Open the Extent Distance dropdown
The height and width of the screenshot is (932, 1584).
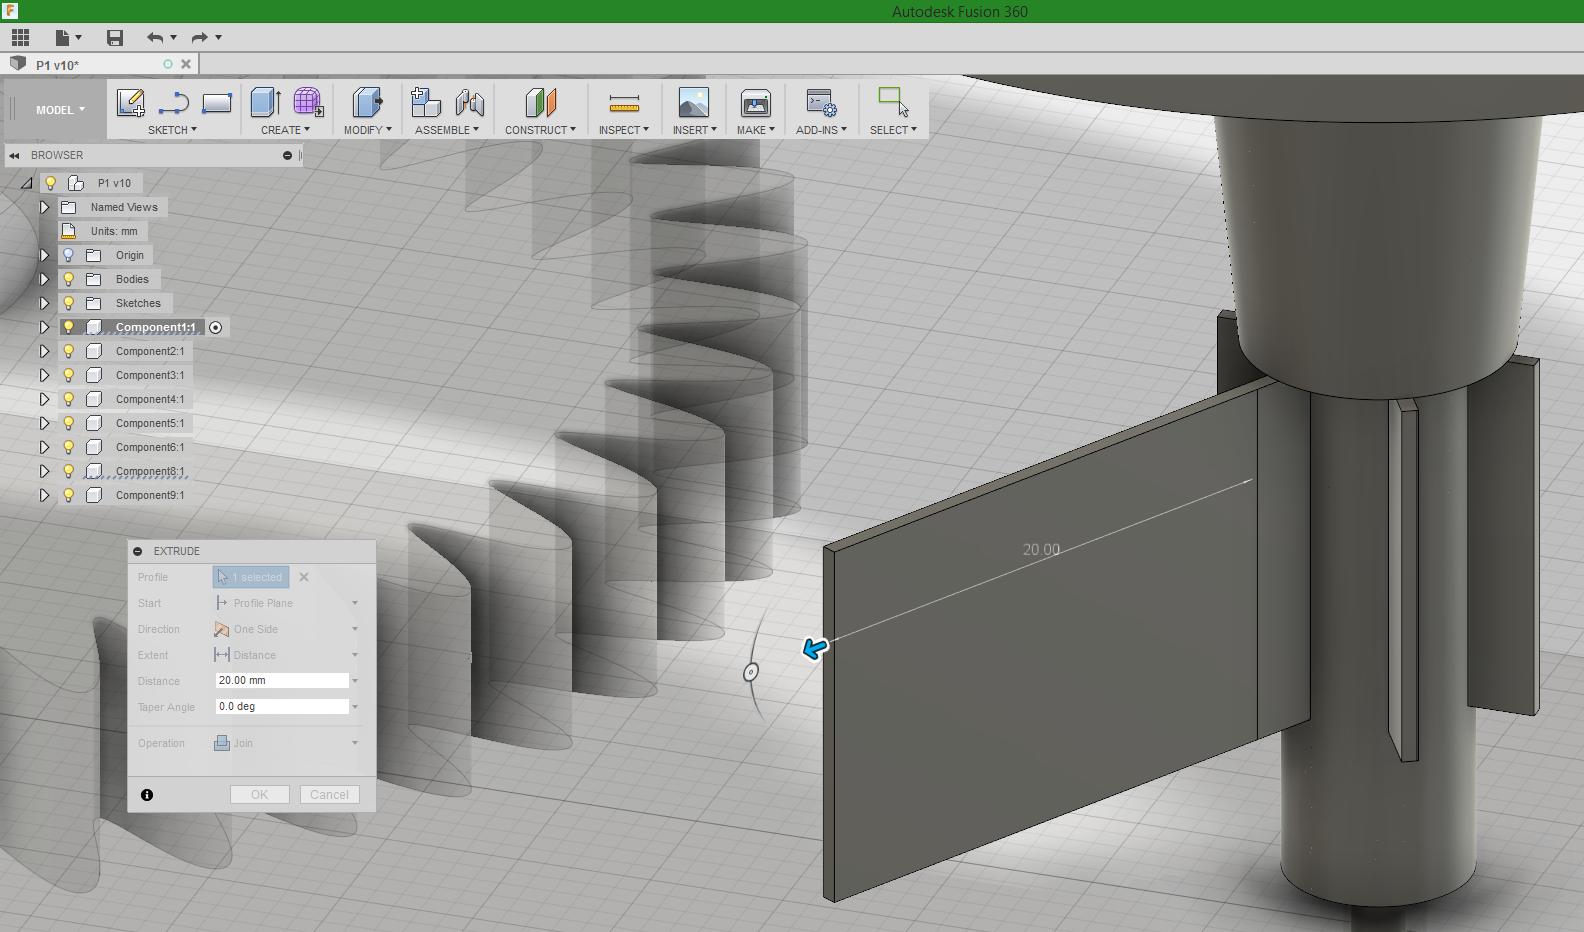tap(286, 655)
